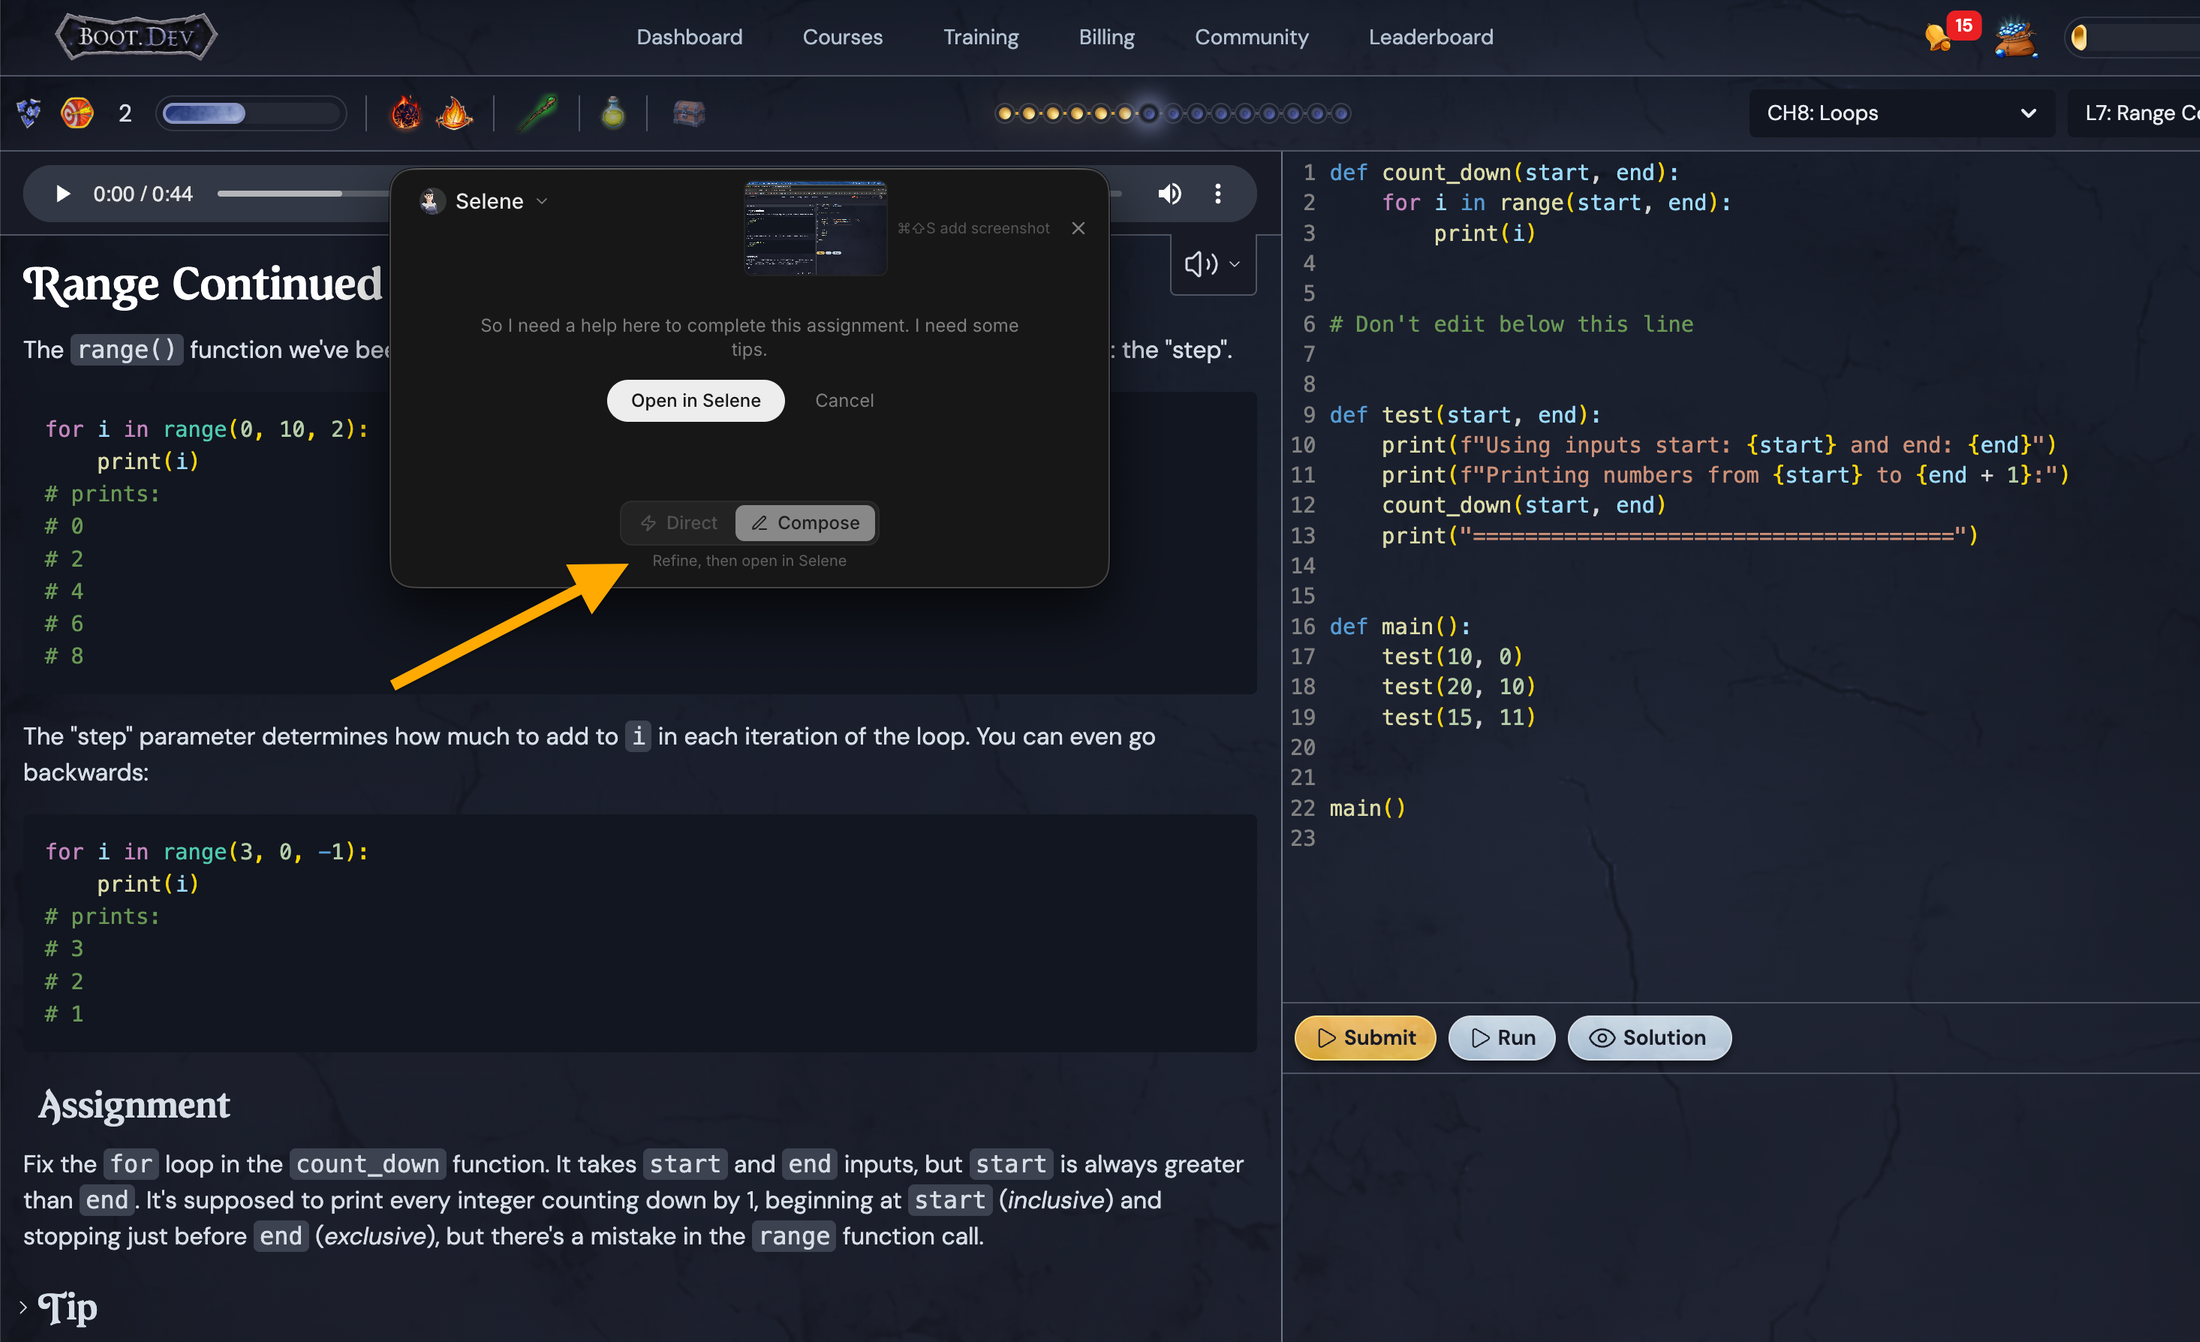Click the currently highlighted lesson progress dot
2200x1342 pixels.
pyautogui.click(x=1149, y=113)
